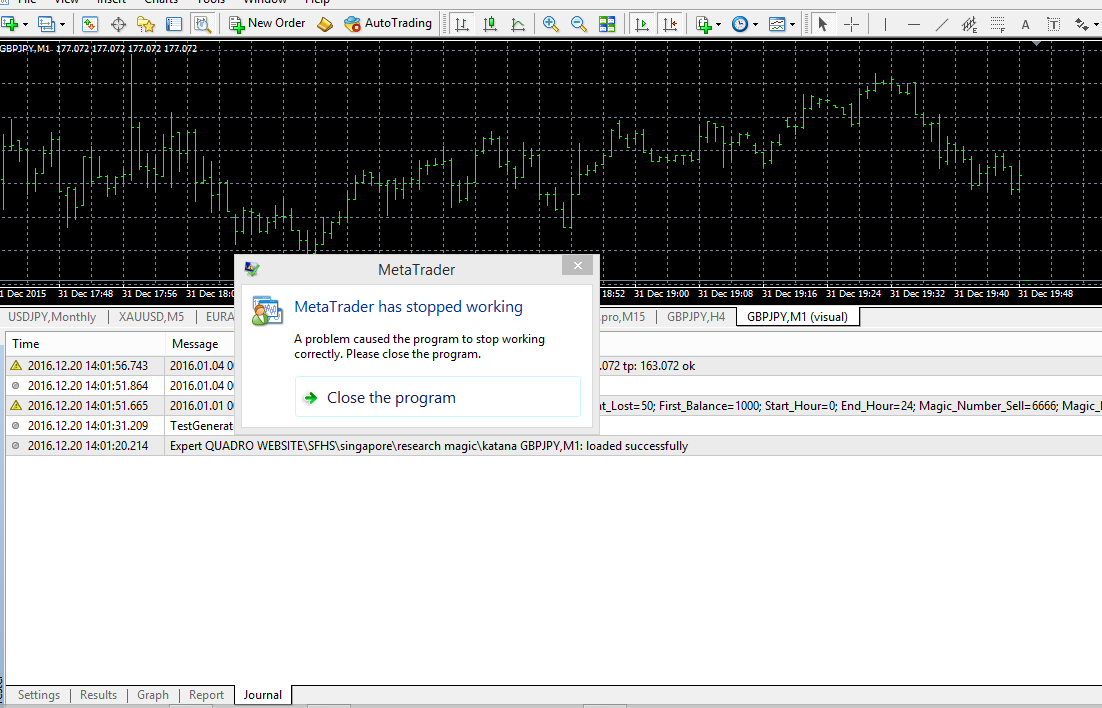Switch chart to bar chart mode
The image size is (1102, 708).
(x=462, y=25)
